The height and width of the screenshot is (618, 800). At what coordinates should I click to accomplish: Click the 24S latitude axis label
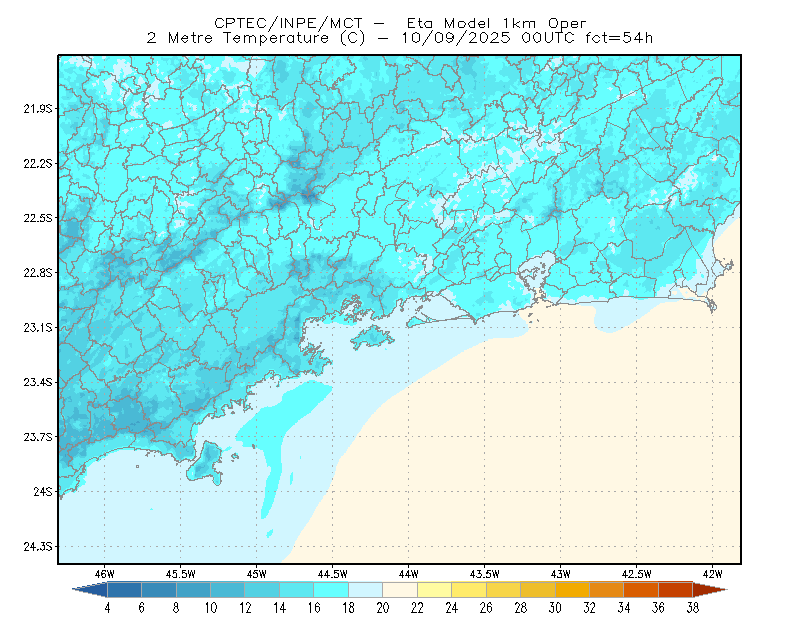pyautogui.click(x=43, y=491)
